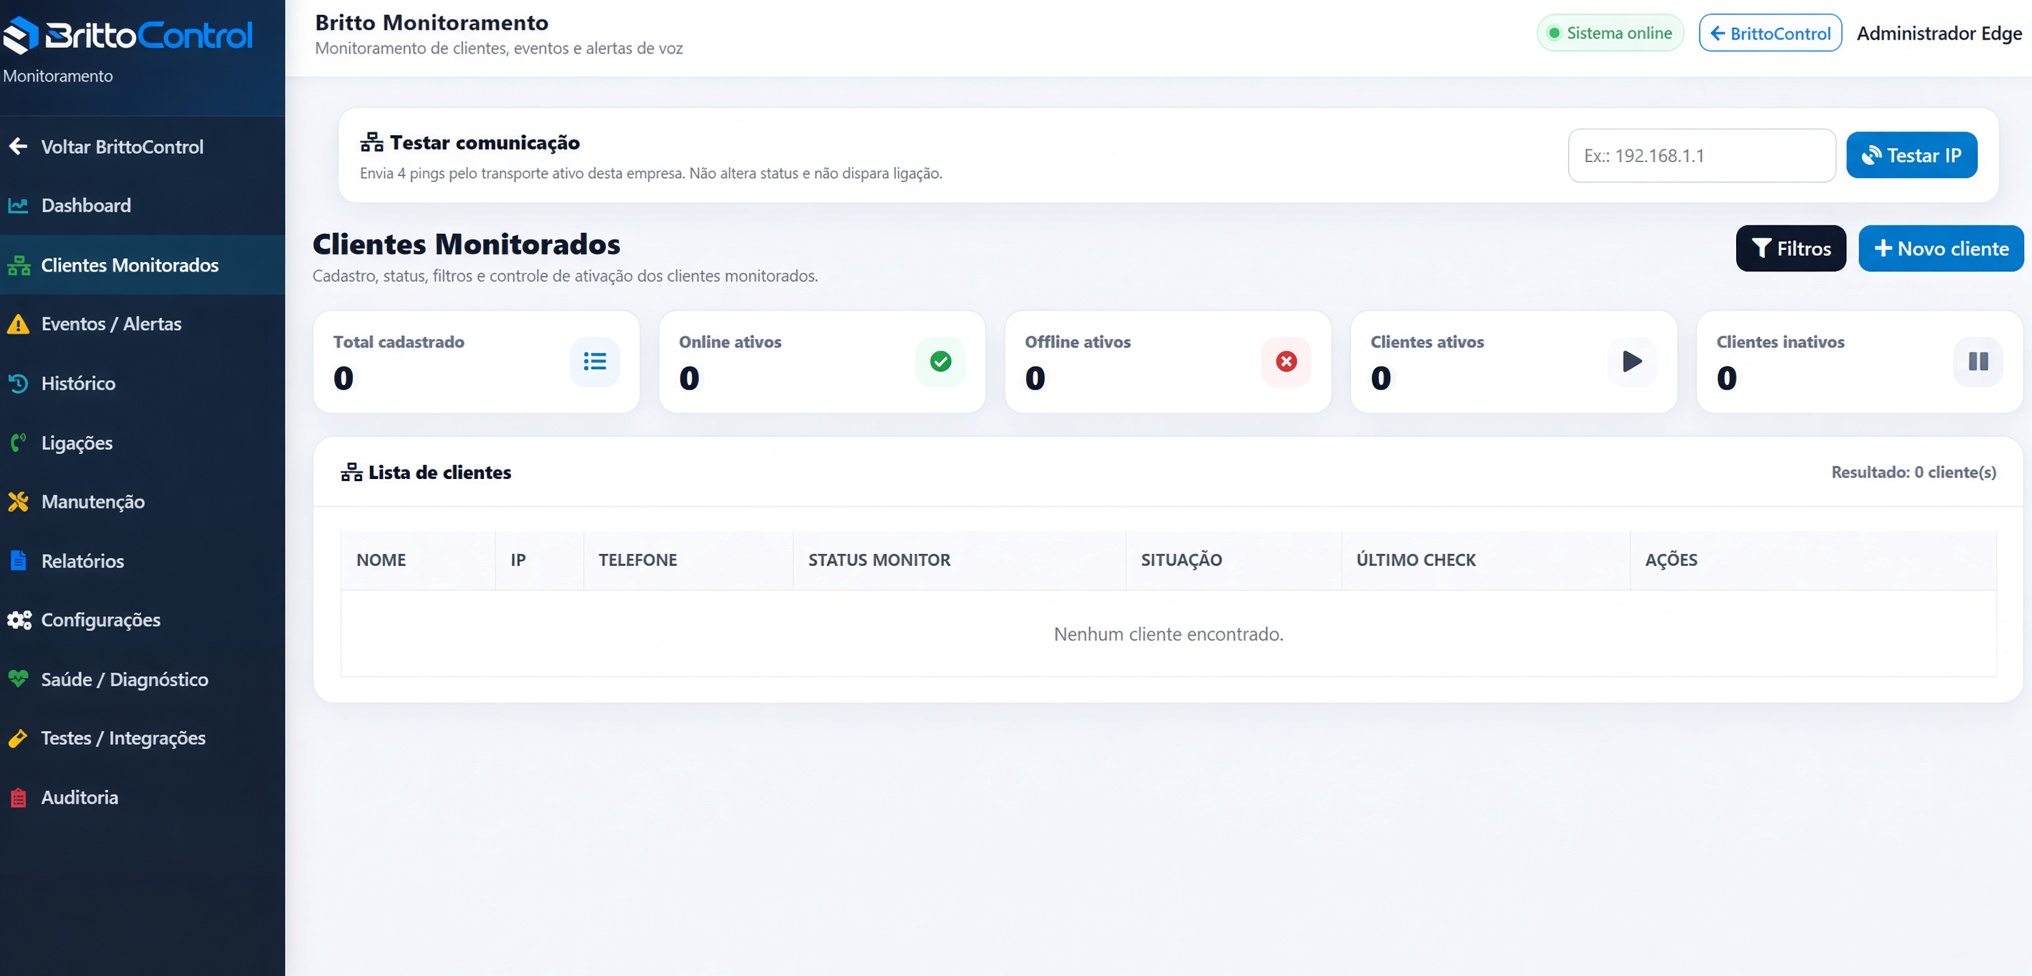Viewport: 2032px width, 976px height.
Task: Click the pause icon in Clientes inativos card
Action: coord(1978,361)
